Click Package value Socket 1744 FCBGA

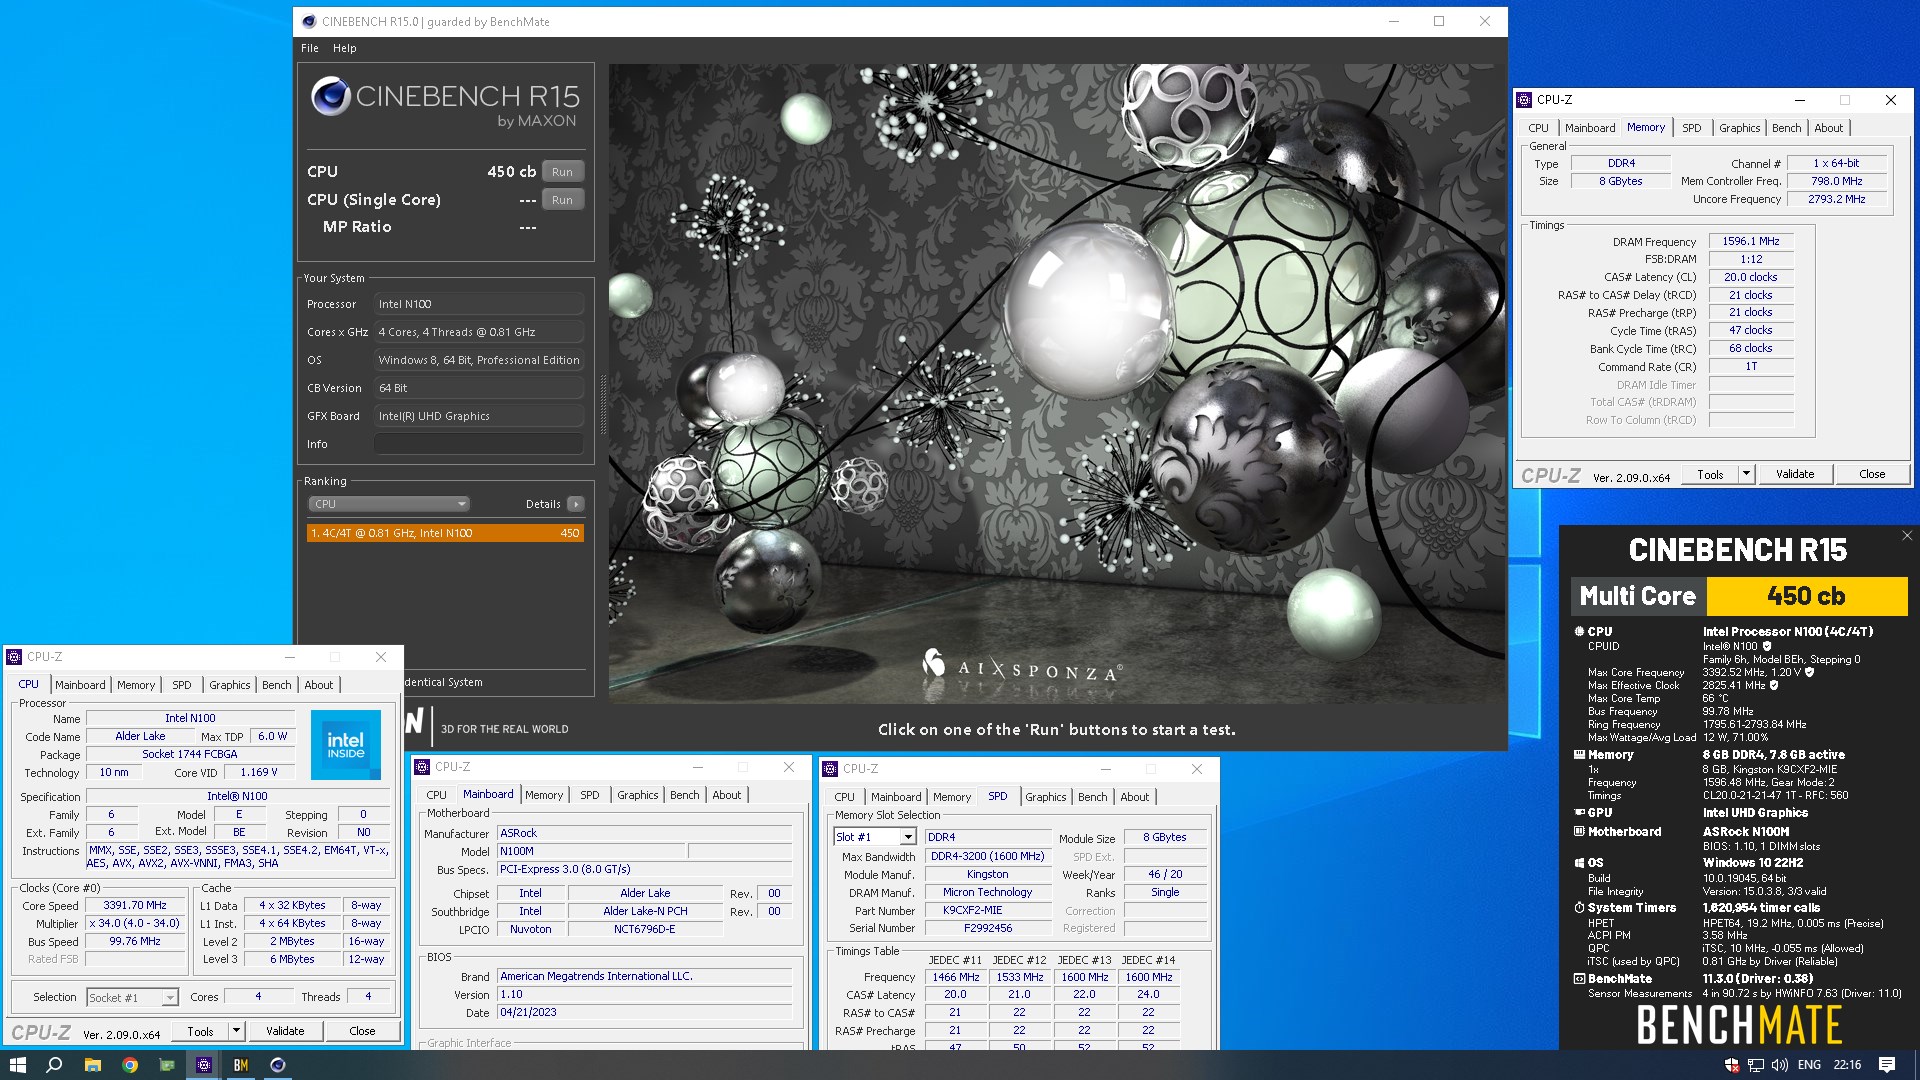[190, 754]
